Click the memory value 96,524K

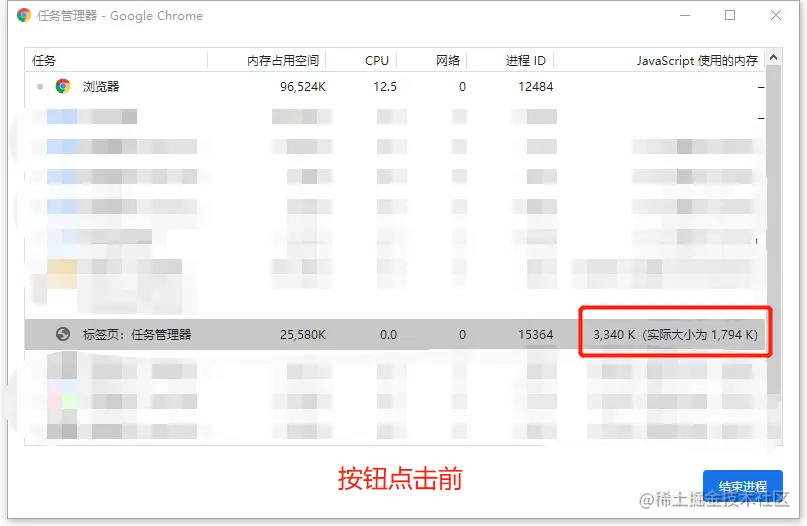303,86
